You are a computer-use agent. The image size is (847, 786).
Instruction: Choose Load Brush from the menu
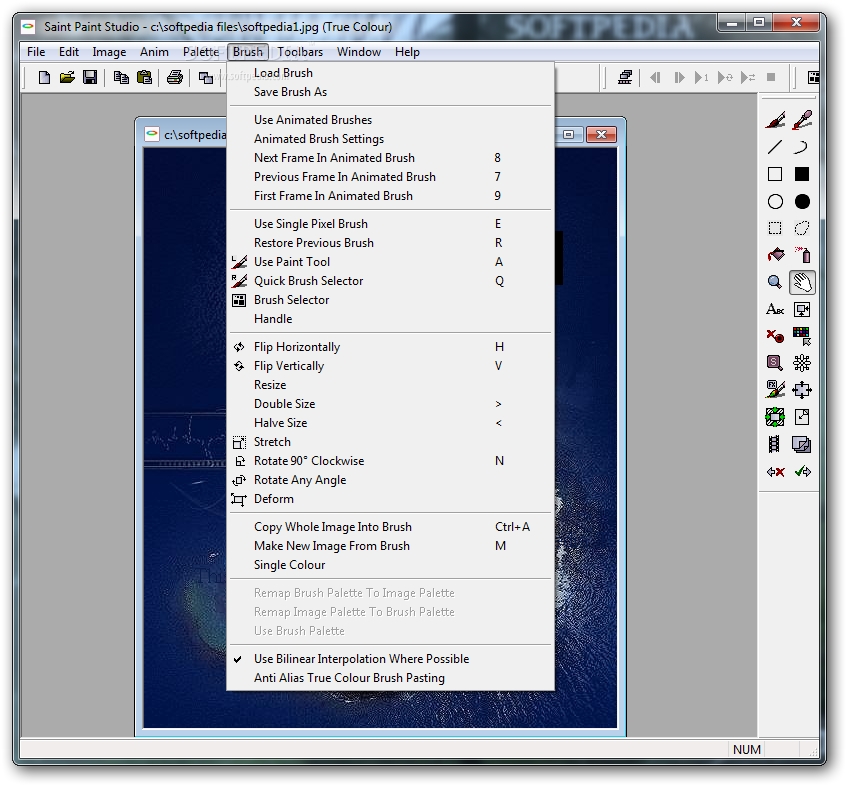[390, 72]
